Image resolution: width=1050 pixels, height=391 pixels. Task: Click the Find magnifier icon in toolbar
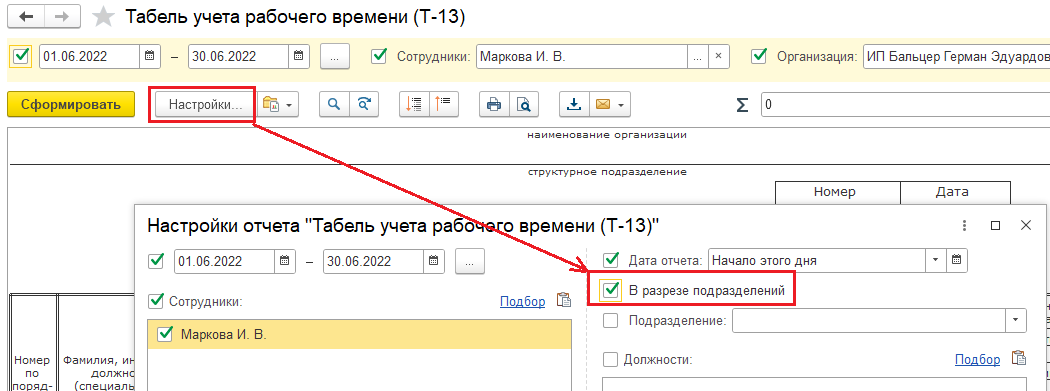333,104
